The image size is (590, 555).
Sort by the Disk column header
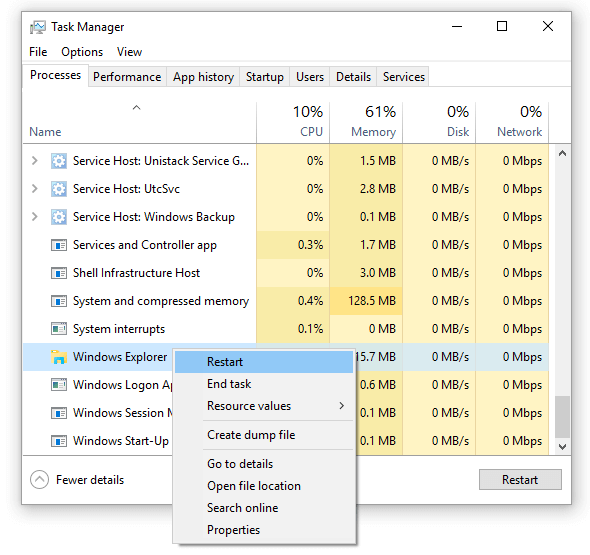(x=439, y=122)
